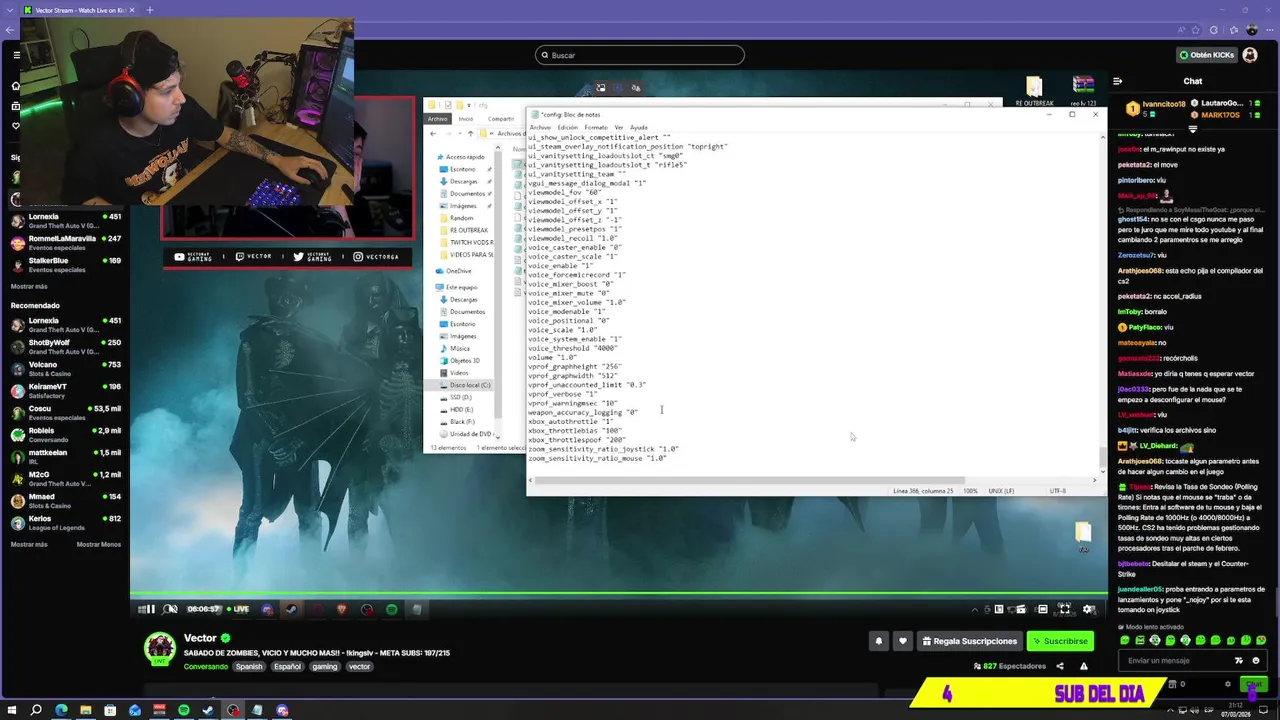Click the report warning triangle icon
Screen dimensions: 1280x720
pos(1083,666)
